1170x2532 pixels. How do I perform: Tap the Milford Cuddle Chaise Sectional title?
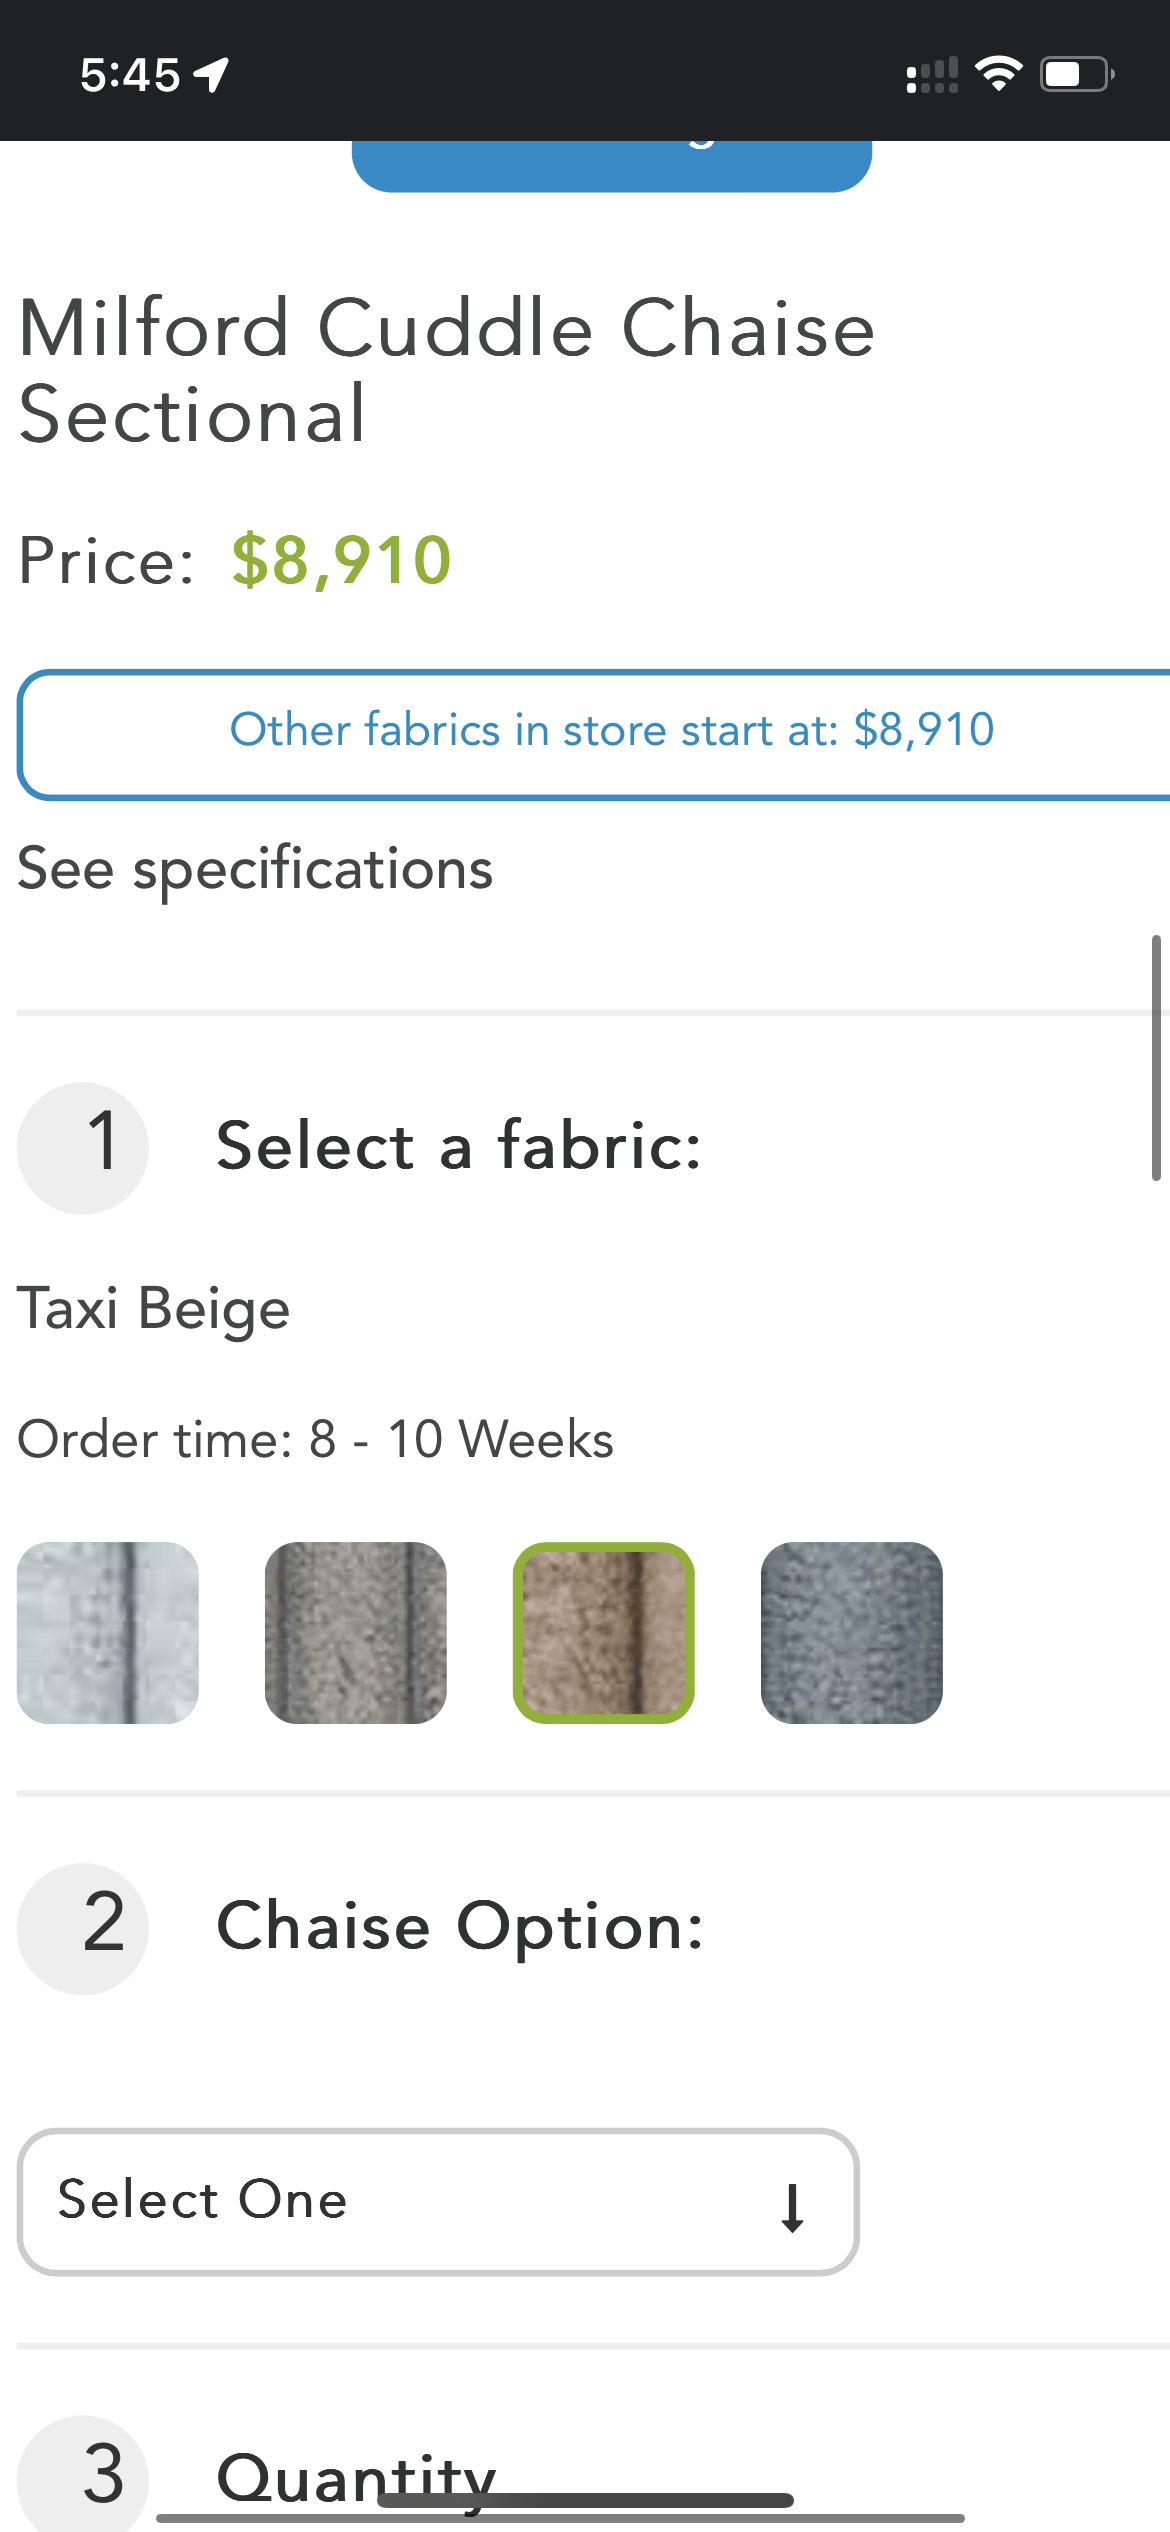point(446,370)
